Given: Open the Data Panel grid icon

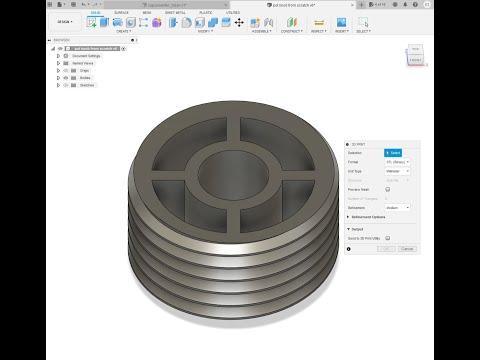Looking at the screenshot, I should (x=50, y=4).
